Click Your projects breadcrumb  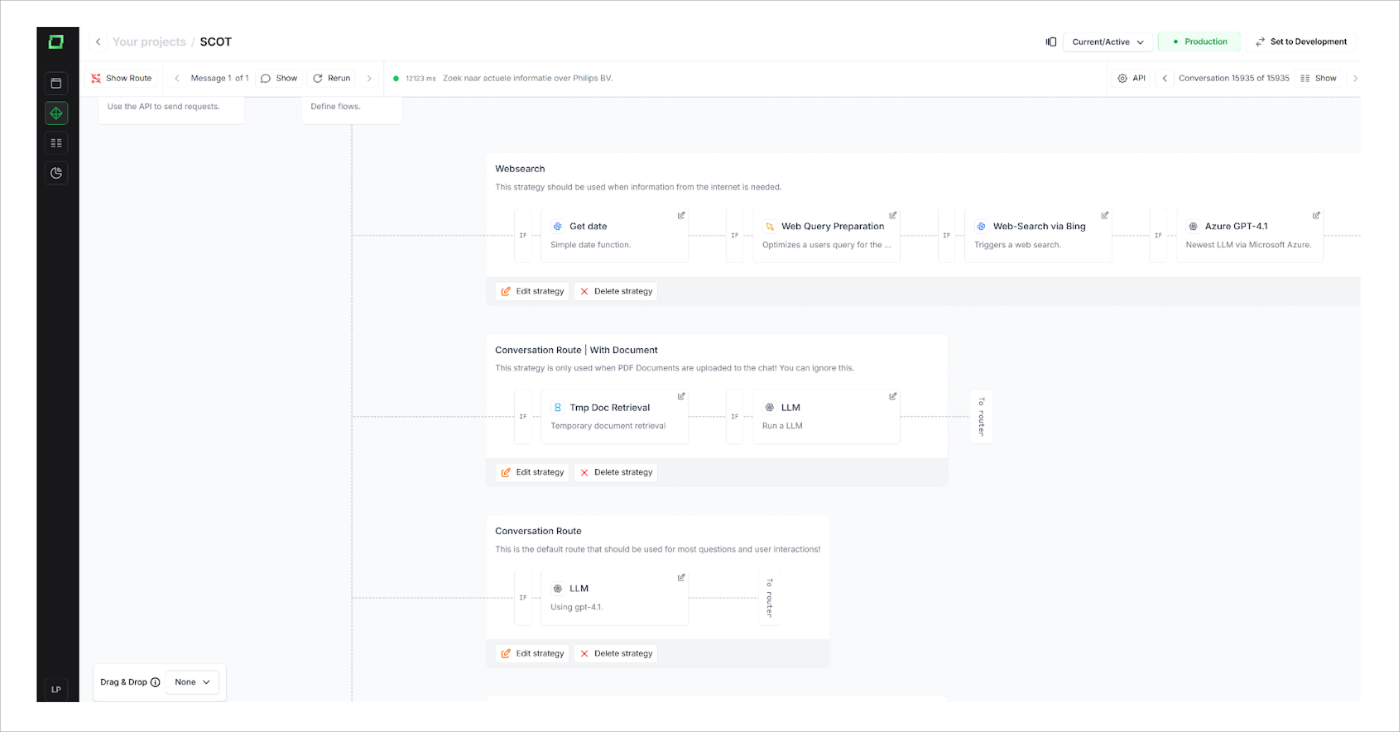[x=149, y=42]
